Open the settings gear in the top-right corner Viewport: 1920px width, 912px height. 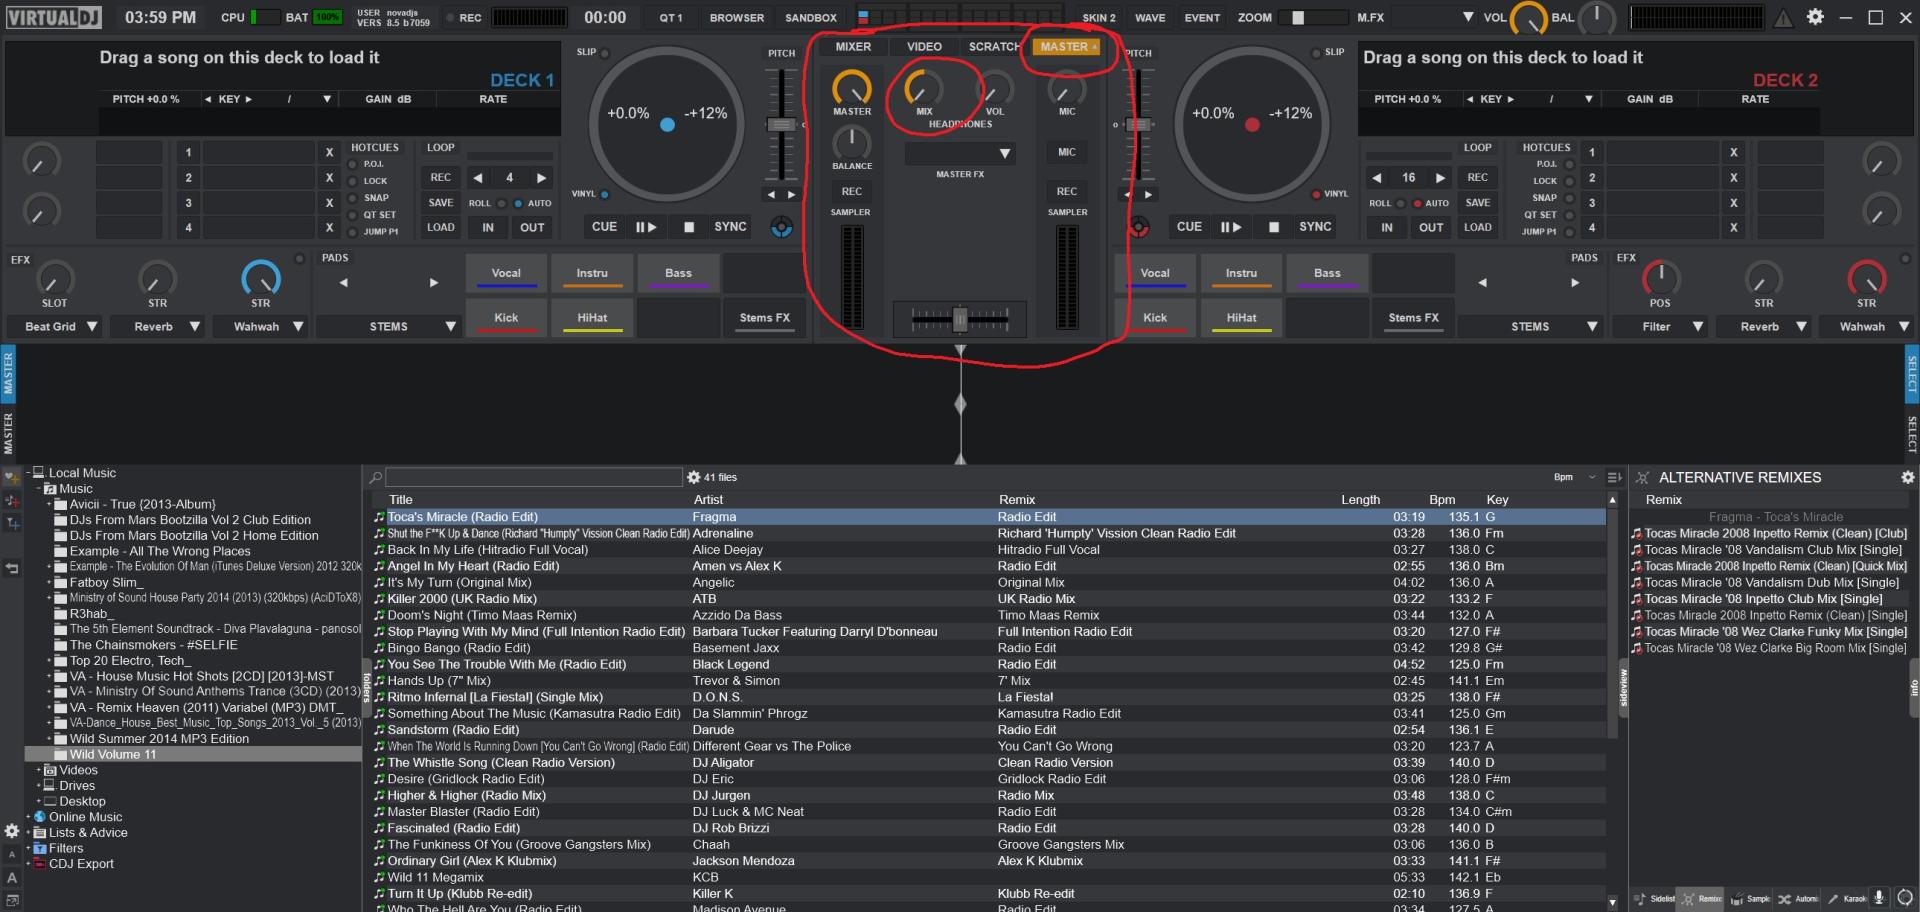pyautogui.click(x=1817, y=16)
